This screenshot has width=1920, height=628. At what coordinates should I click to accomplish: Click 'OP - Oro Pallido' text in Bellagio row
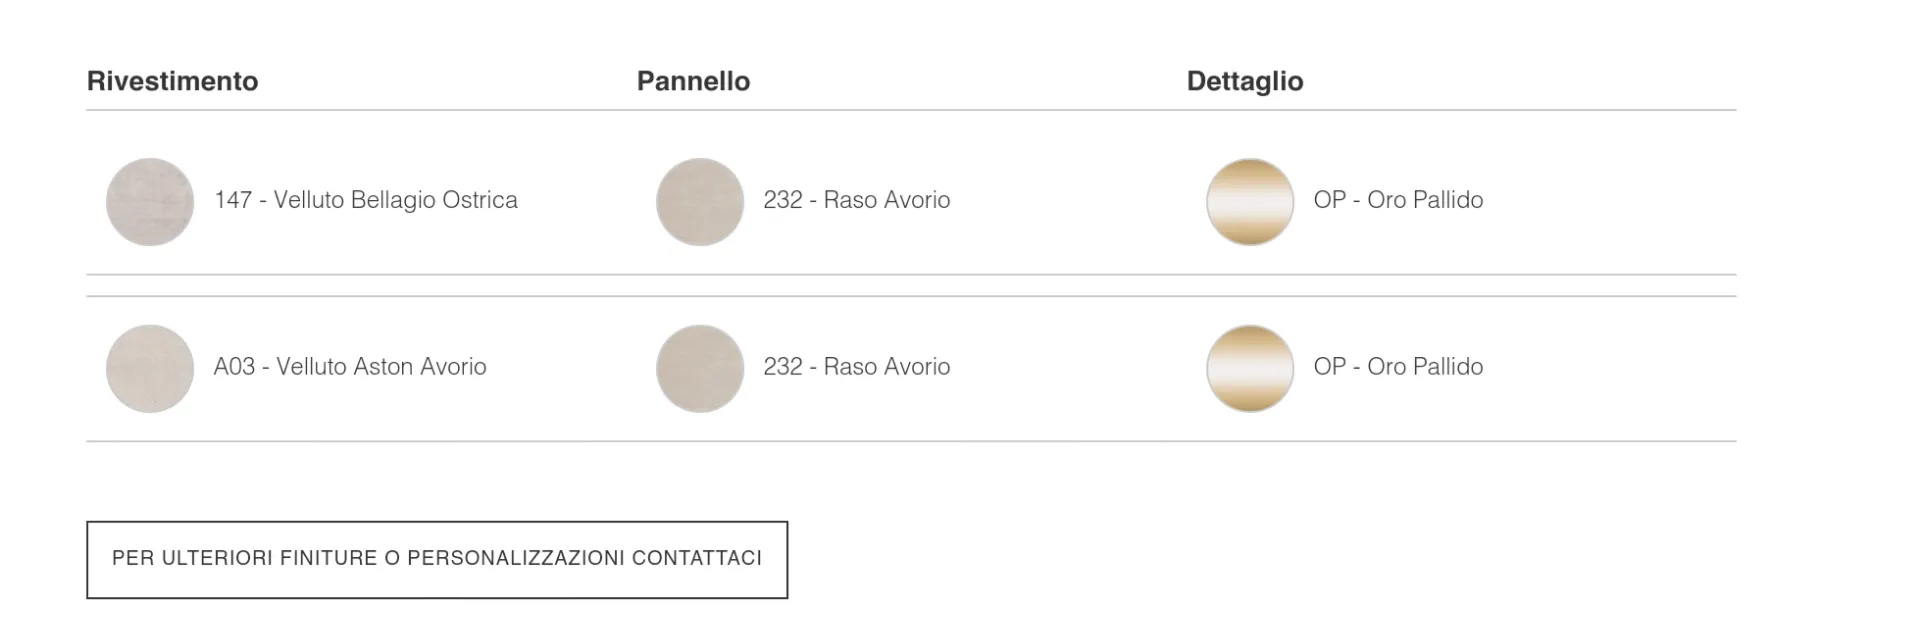tap(1398, 200)
